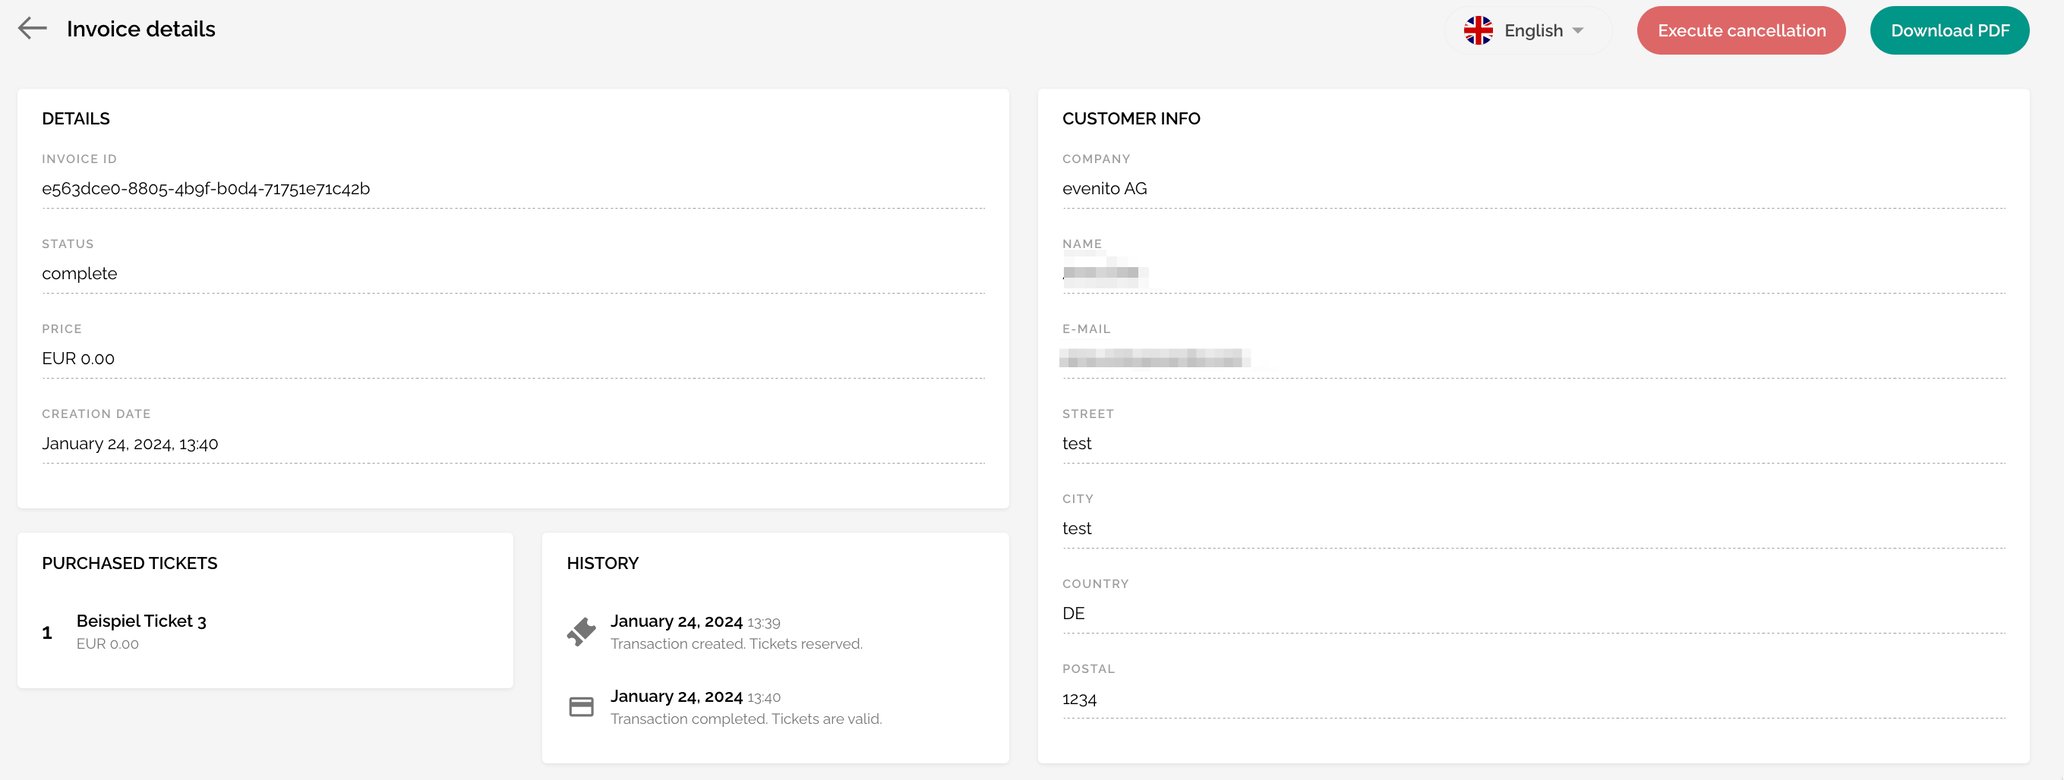Screen dimensions: 2064x780
Task: Expand the English language chevron
Action: pos(1579,31)
